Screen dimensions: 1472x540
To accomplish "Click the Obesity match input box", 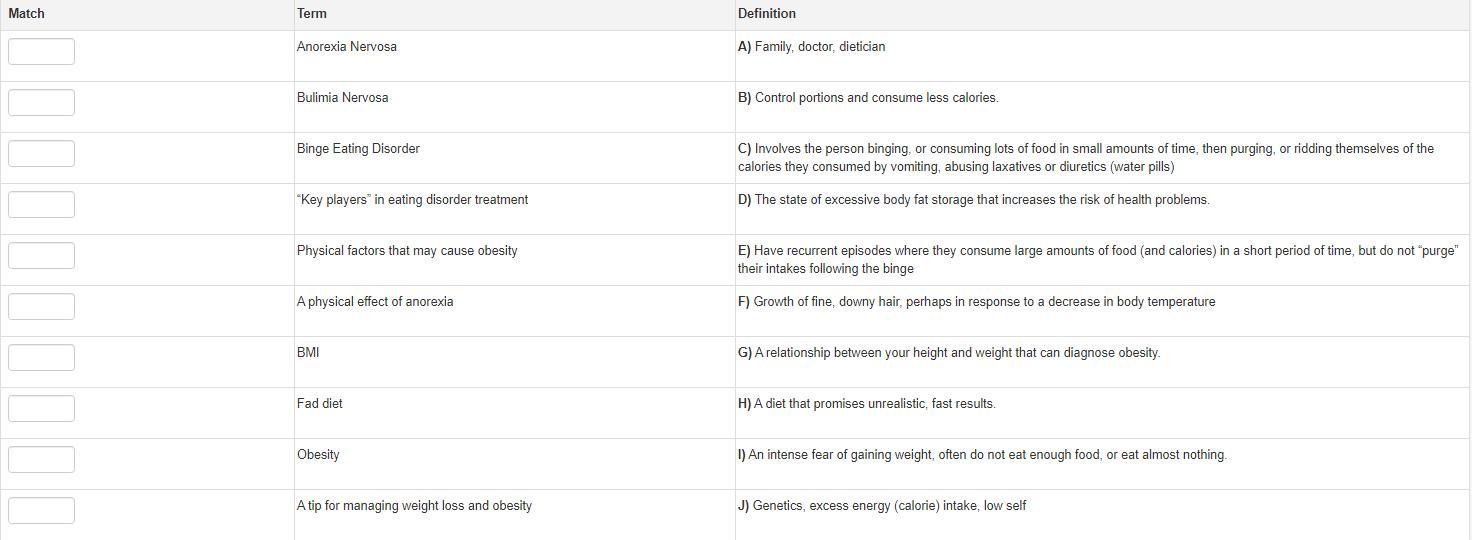I will click(x=41, y=459).
